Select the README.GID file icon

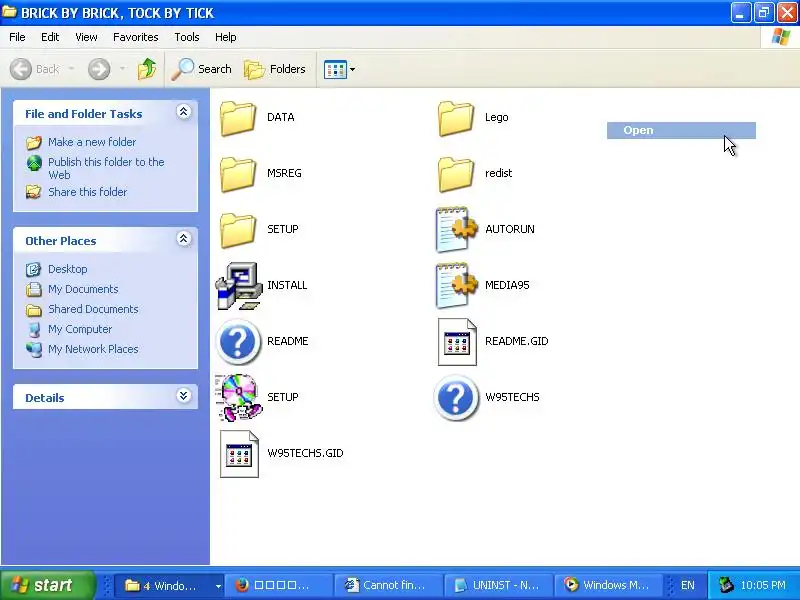[x=457, y=342]
